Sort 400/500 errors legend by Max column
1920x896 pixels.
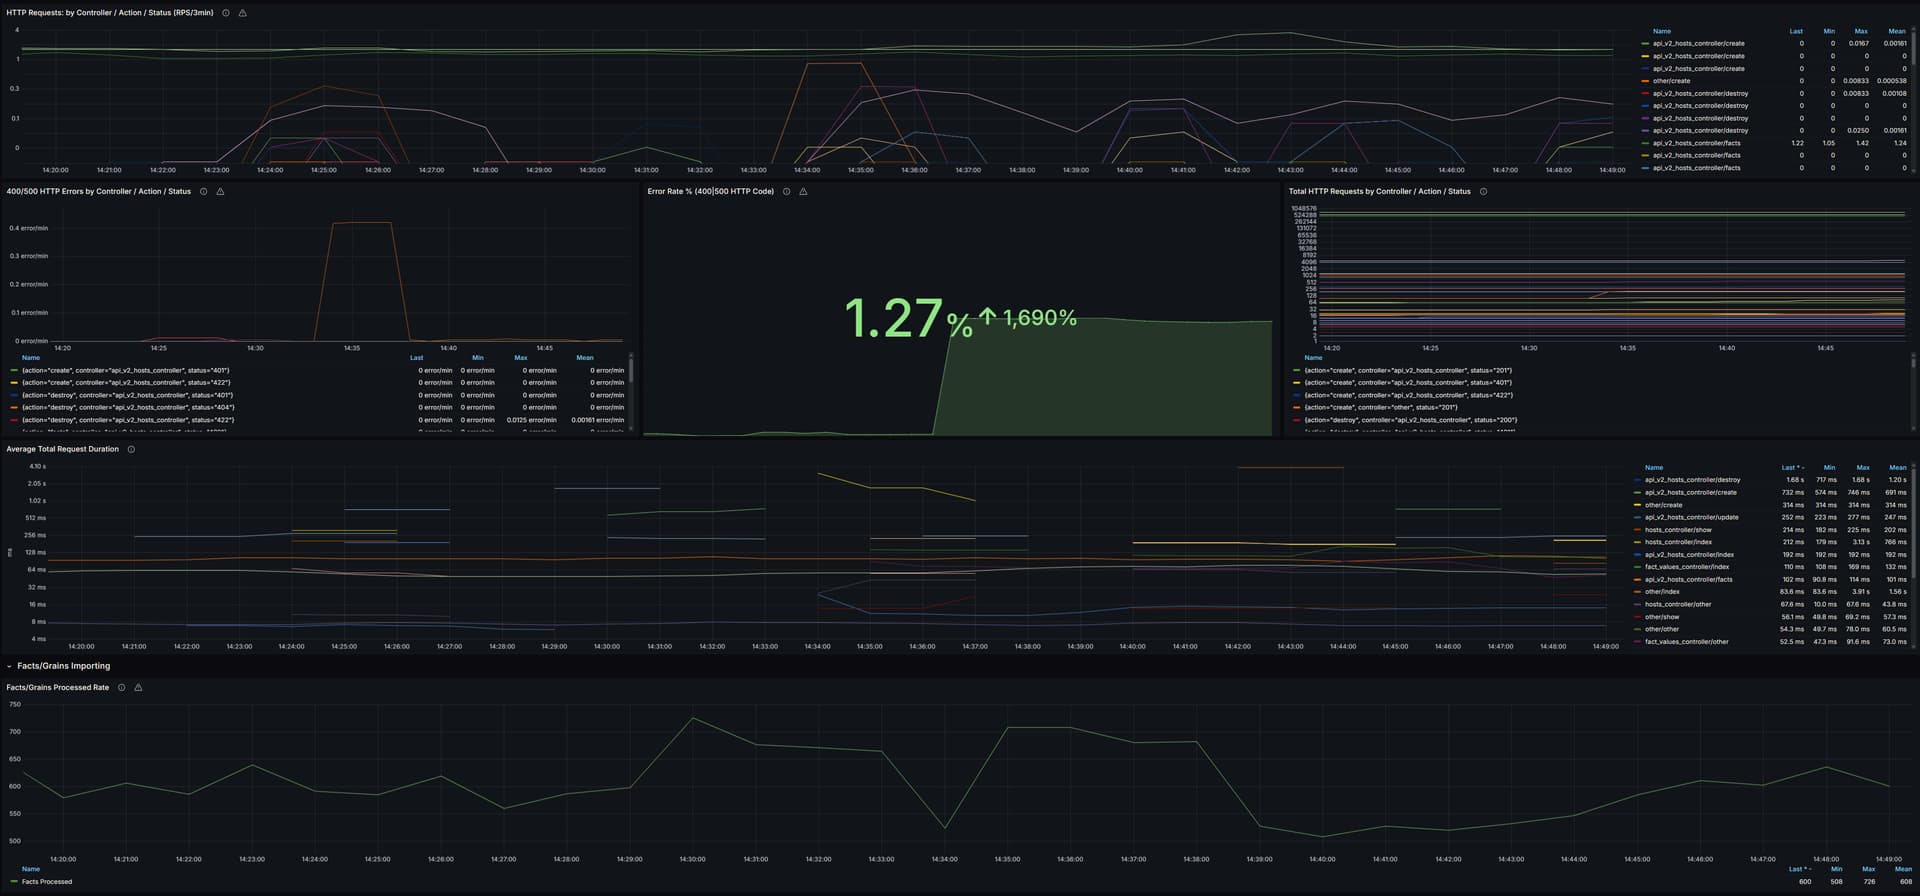[x=521, y=357]
